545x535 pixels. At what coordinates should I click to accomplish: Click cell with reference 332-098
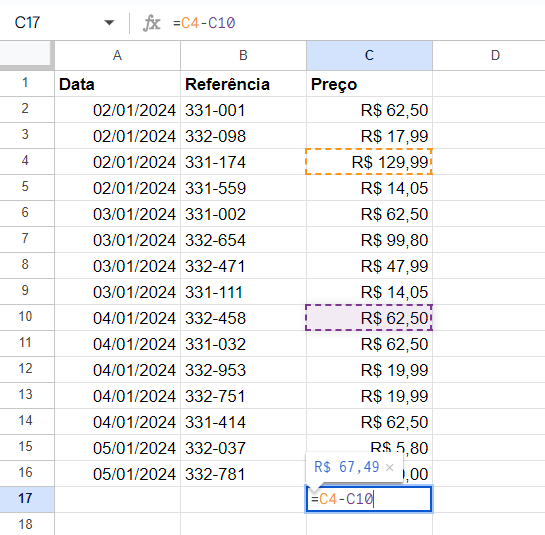pos(243,136)
